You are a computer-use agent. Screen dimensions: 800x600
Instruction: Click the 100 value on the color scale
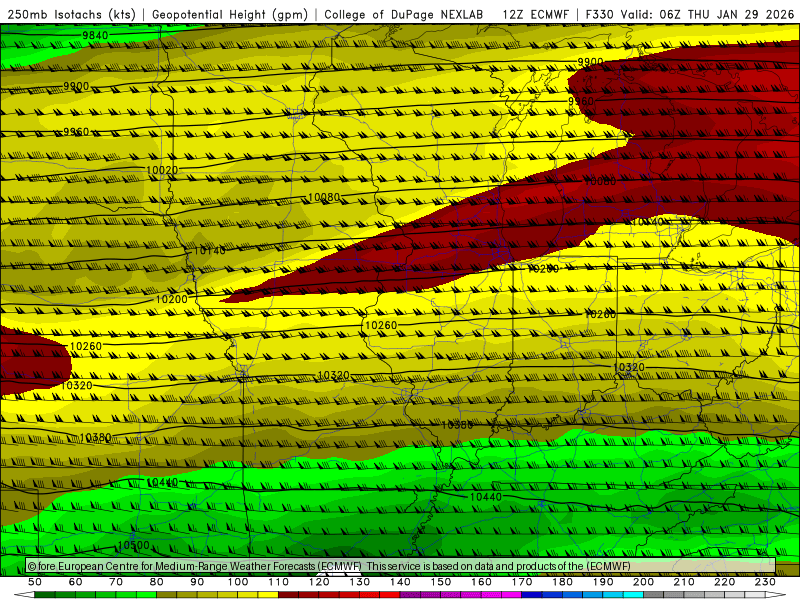(238, 582)
